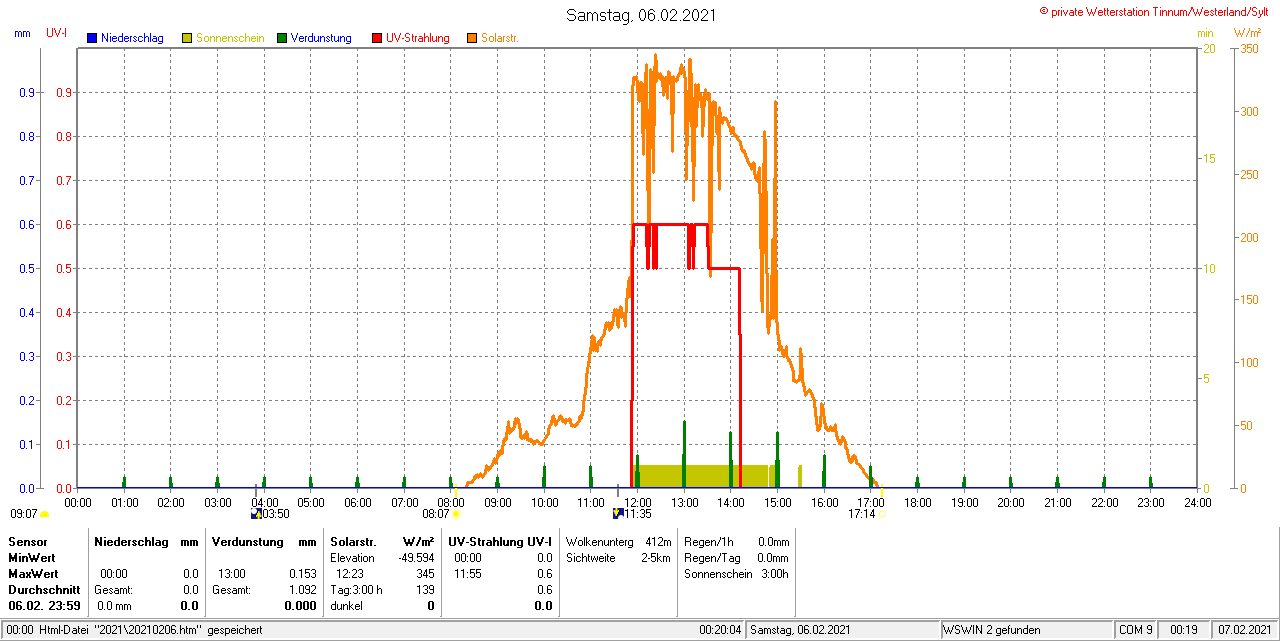
Task: Click the COM 9 status field
Action: (x=1136, y=630)
